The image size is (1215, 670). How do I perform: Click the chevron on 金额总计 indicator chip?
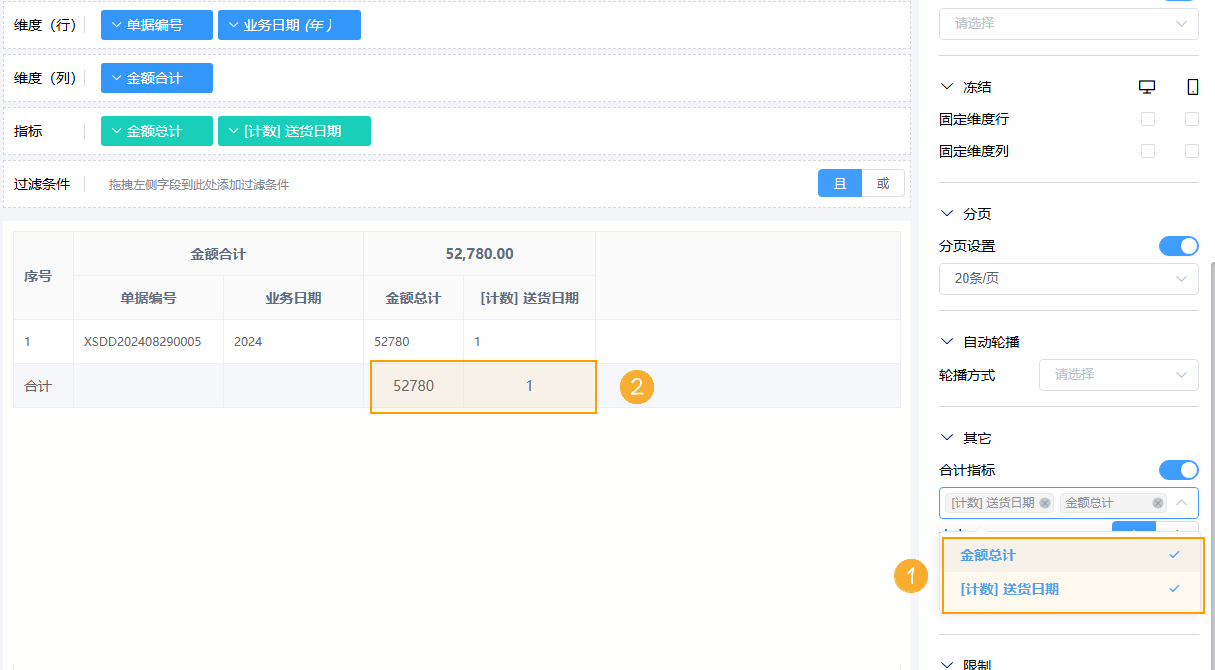(x=117, y=131)
